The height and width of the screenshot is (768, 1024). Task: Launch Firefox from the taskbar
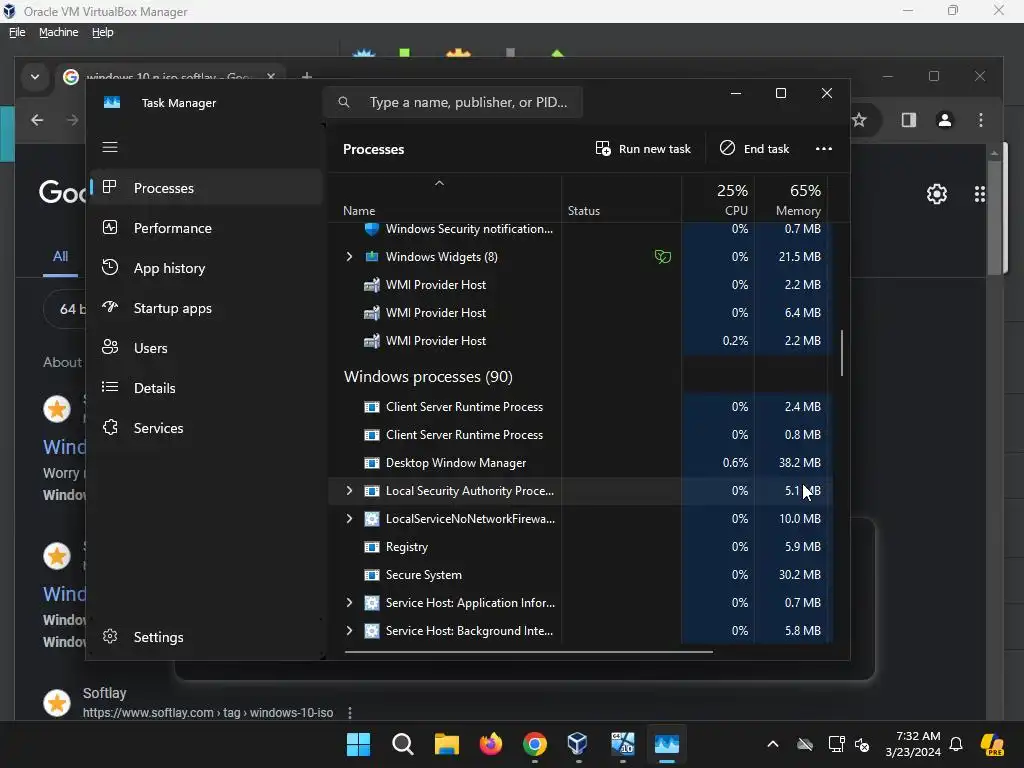tap(490, 744)
